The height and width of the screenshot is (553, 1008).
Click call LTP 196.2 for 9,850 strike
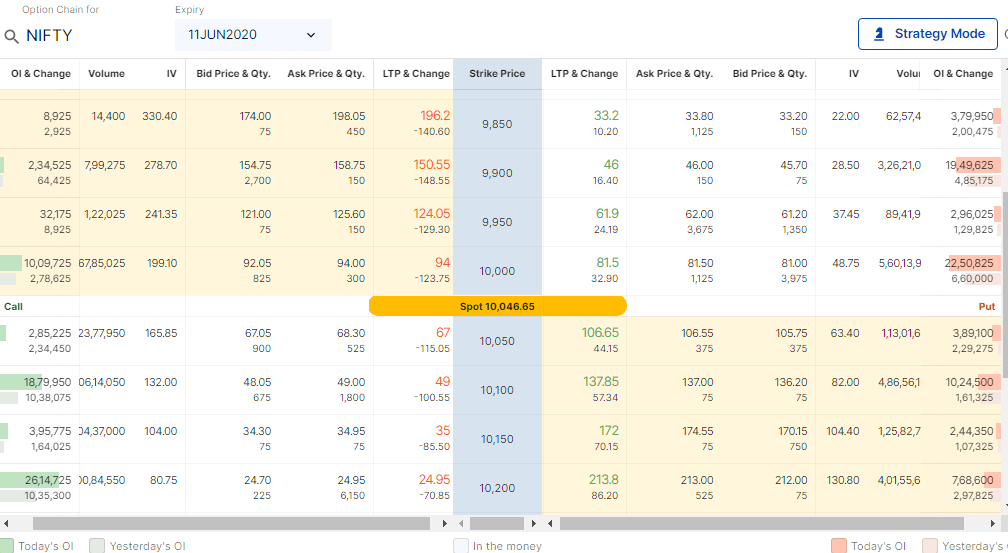(x=435, y=116)
